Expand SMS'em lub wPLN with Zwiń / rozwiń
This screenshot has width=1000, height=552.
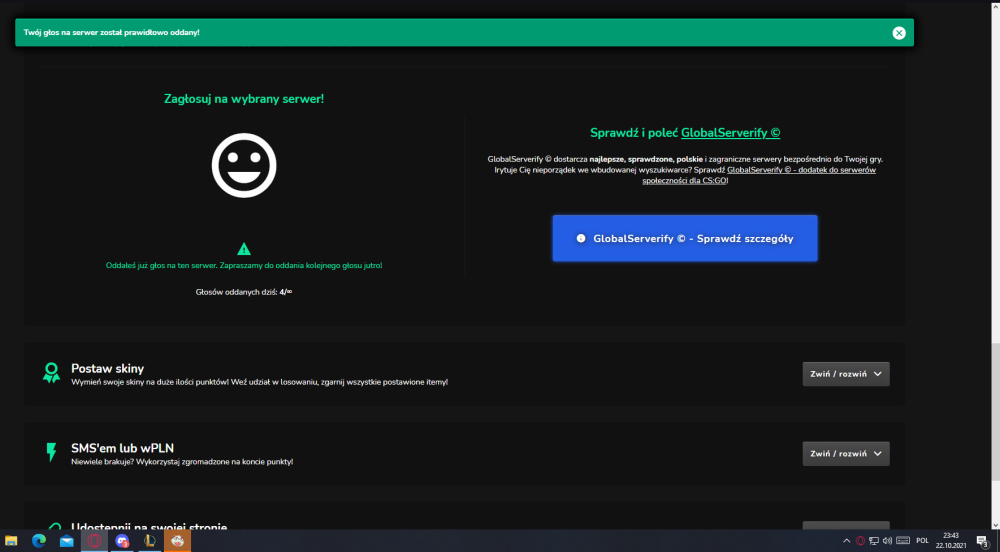click(x=846, y=454)
